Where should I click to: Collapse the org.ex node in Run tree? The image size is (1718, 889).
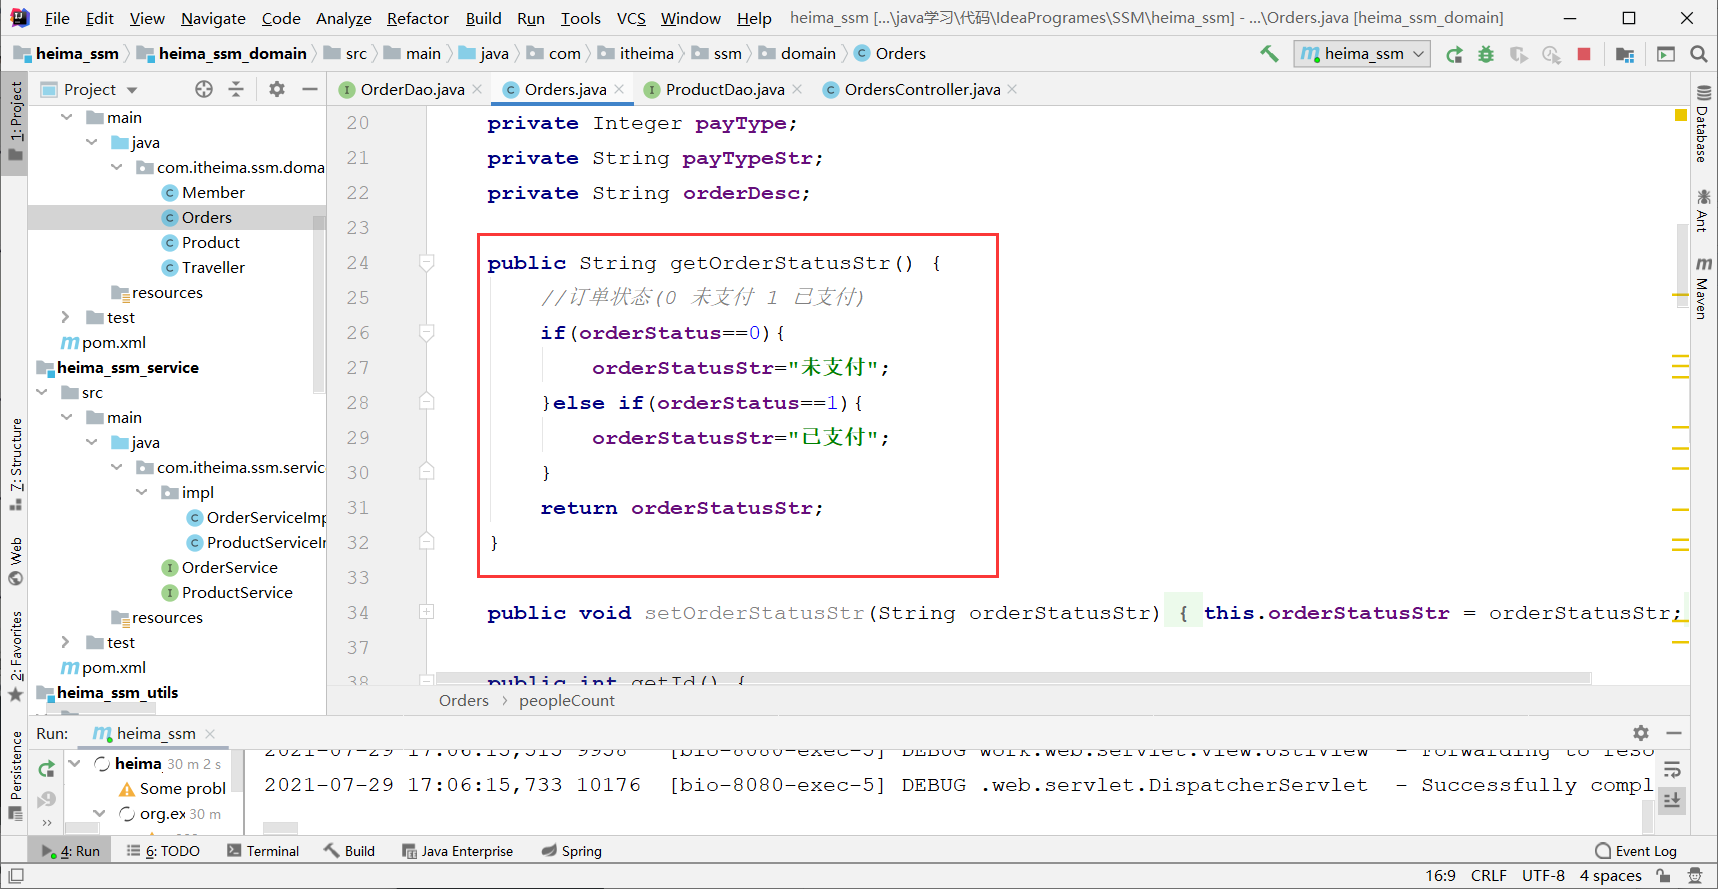pyautogui.click(x=99, y=813)
